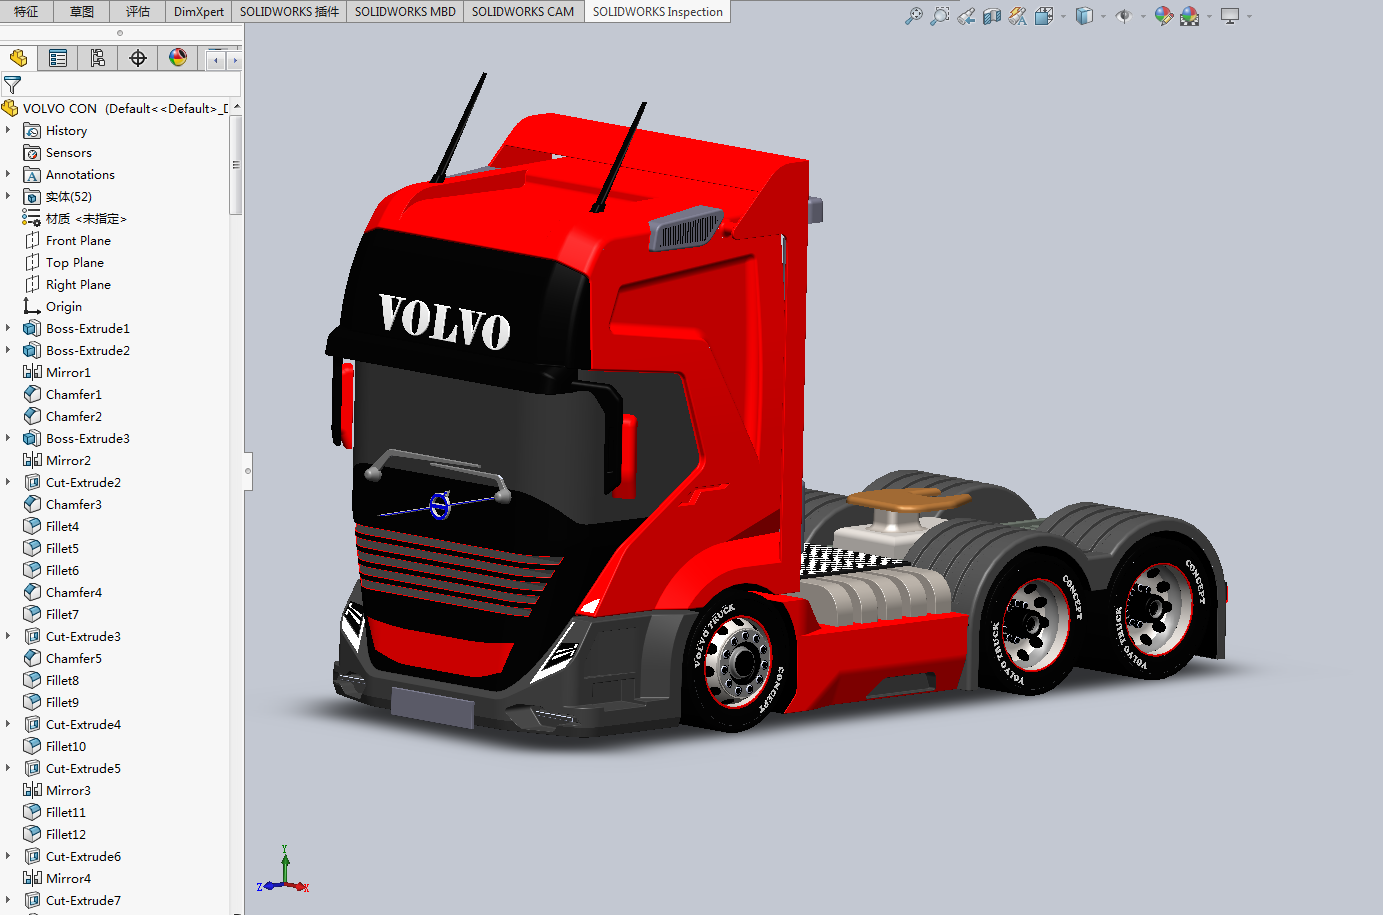Click the Apply Scene icon
Image resolution: width=1383 pixels, height=915 pixels.
[x=1189, y=16]
